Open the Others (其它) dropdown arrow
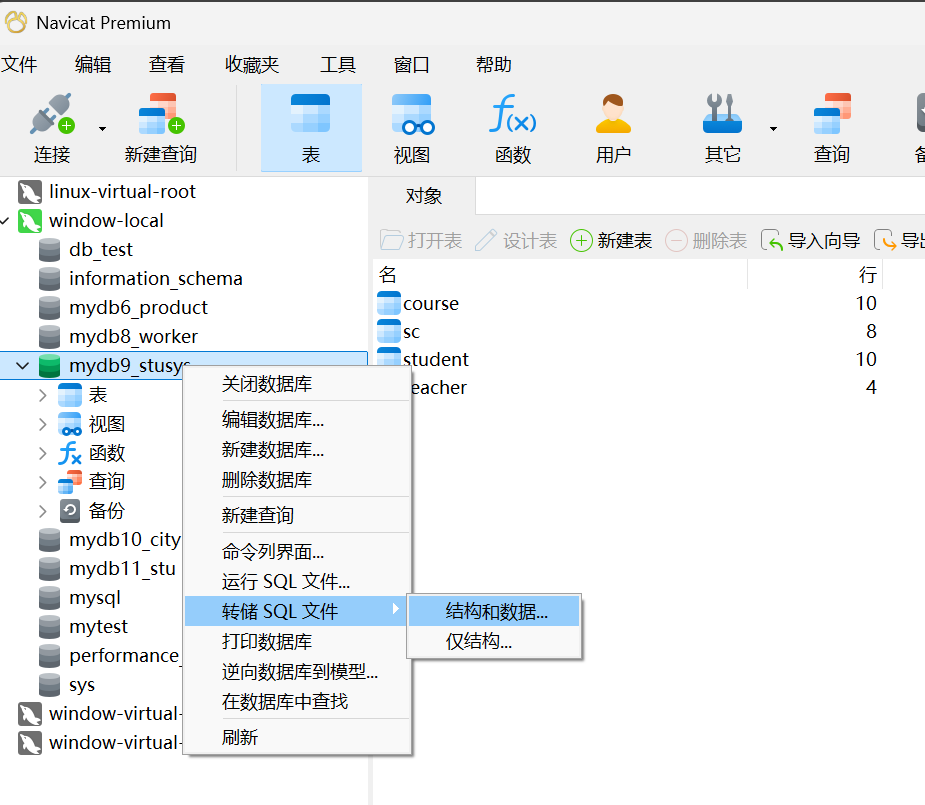The image size is (925, 805). (x=773, y=129)
